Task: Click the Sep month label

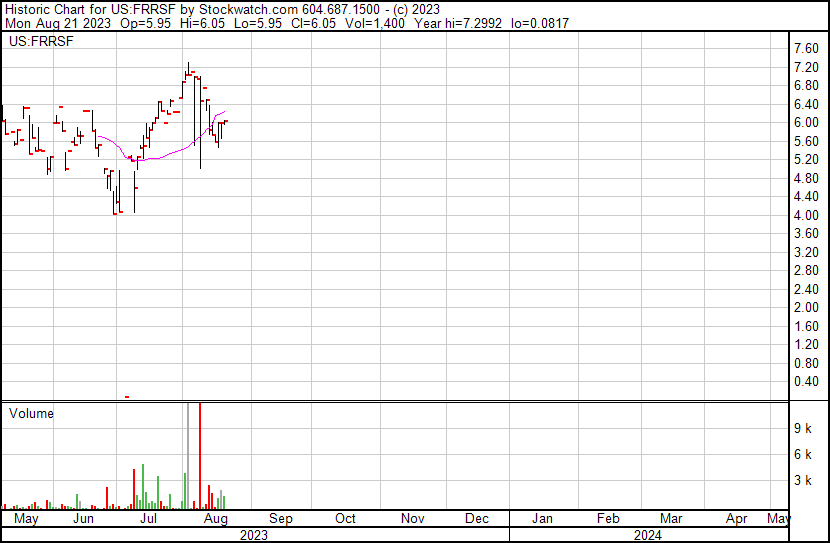Action: tap(280, 519)
